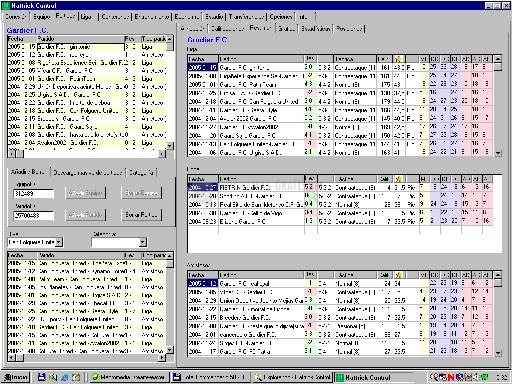Viewport: 512px width, 384px height.
Task: Click the red N icon in system tray
Action: click(451, 377)
